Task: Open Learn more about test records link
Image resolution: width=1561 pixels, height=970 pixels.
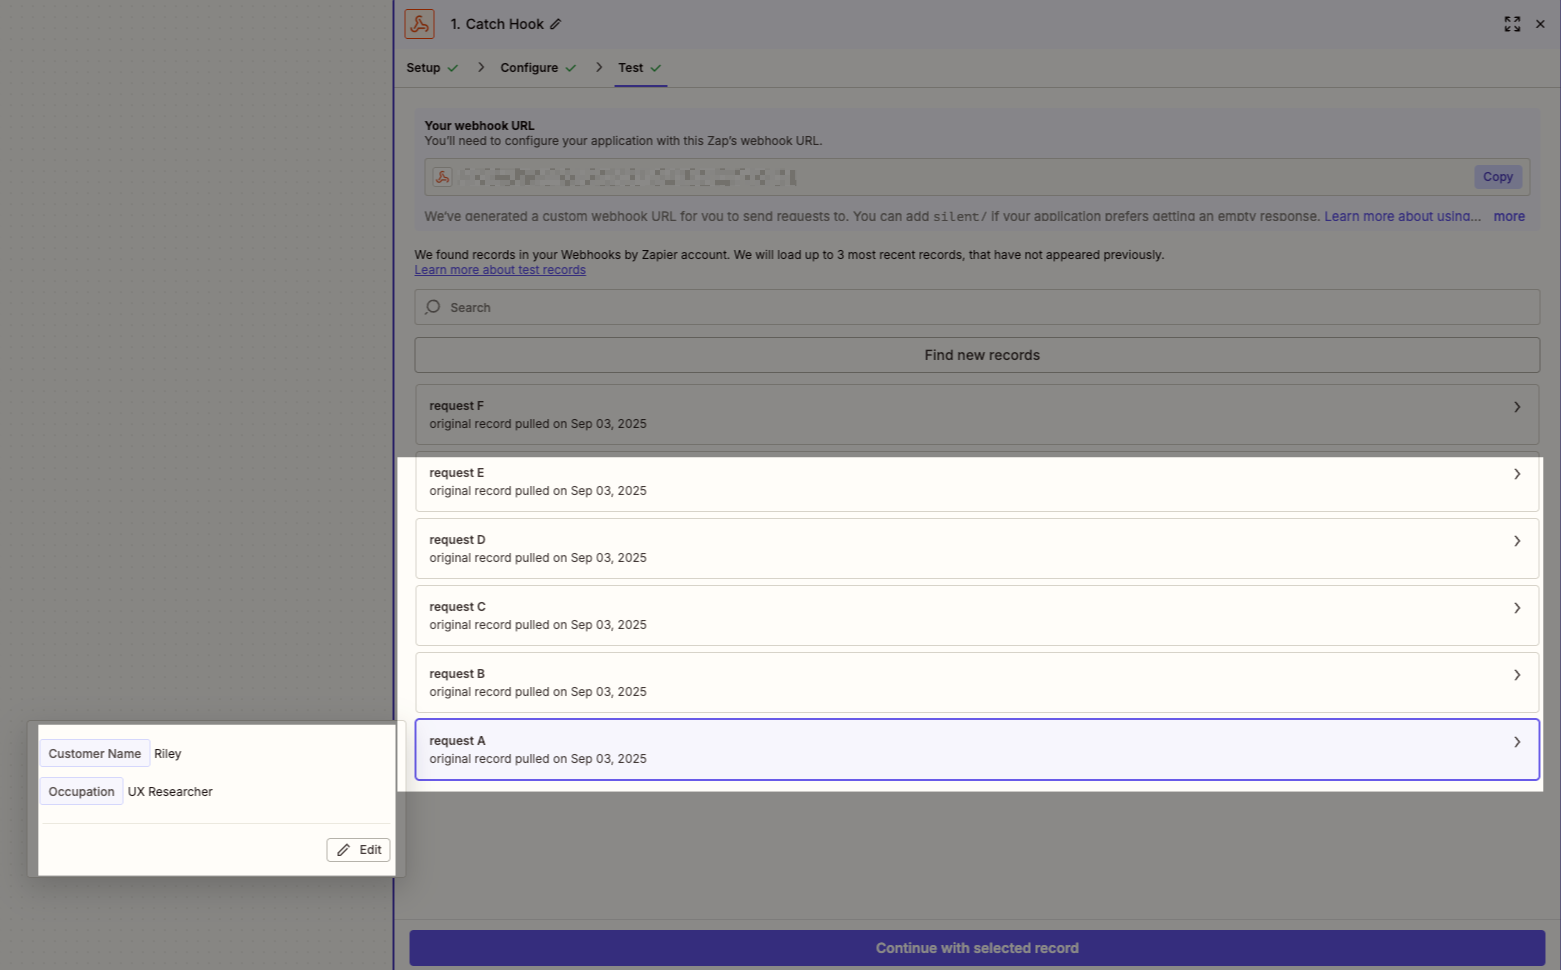Action: tap(500, 270)
